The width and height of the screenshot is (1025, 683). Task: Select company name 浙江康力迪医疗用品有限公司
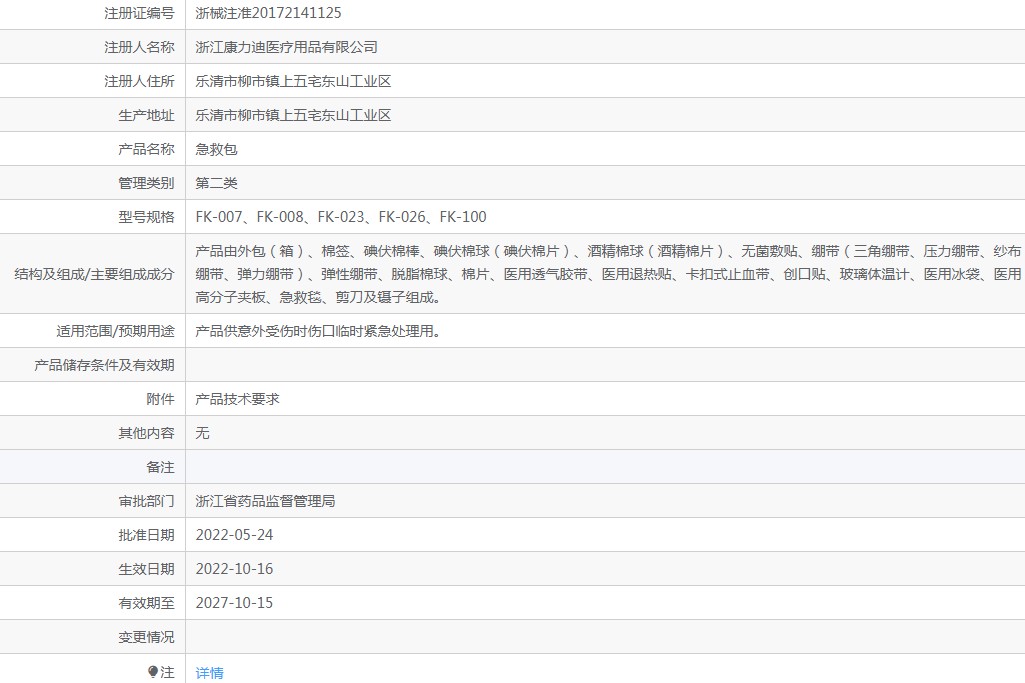[286, 47]
